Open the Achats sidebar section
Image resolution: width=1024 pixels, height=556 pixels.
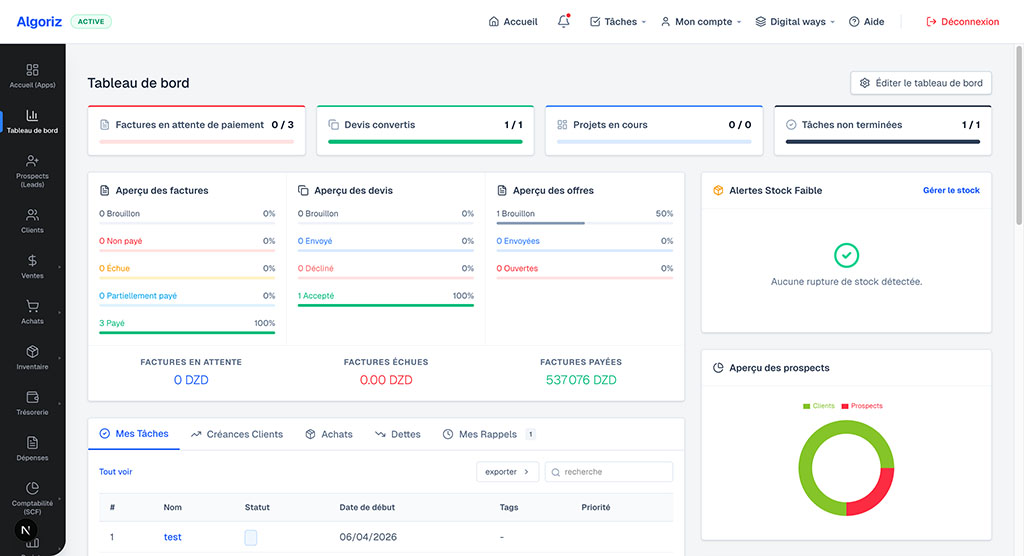pyautogui.click(x=32, y=312)
